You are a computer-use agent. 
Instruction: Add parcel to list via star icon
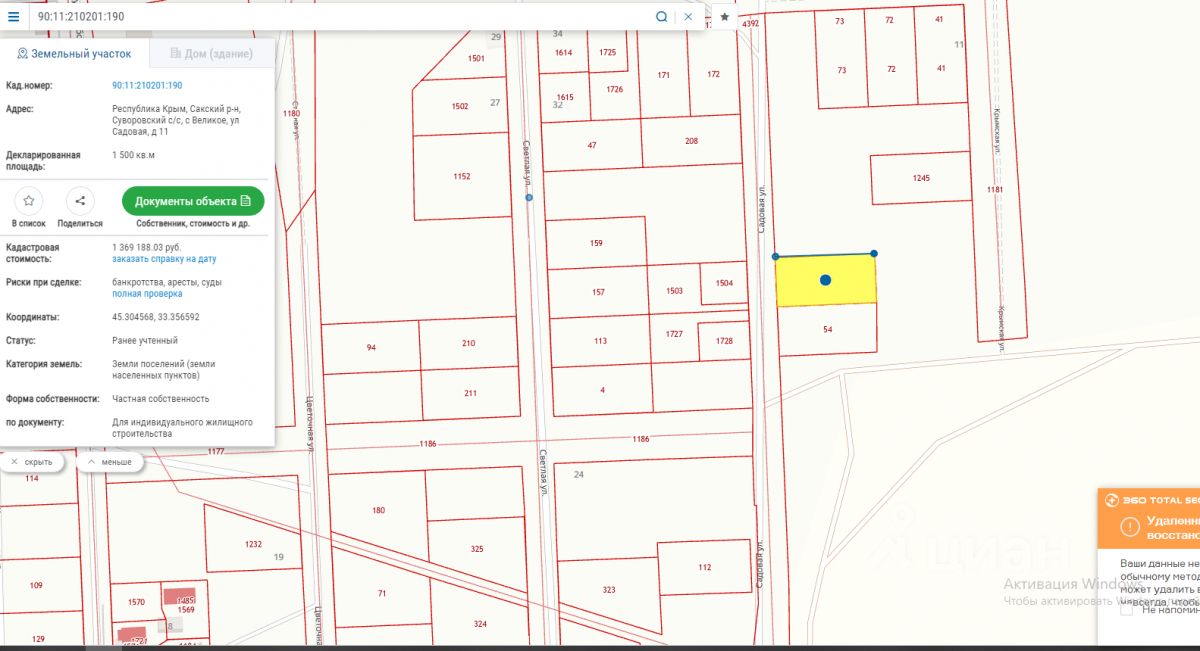(28, 201)
